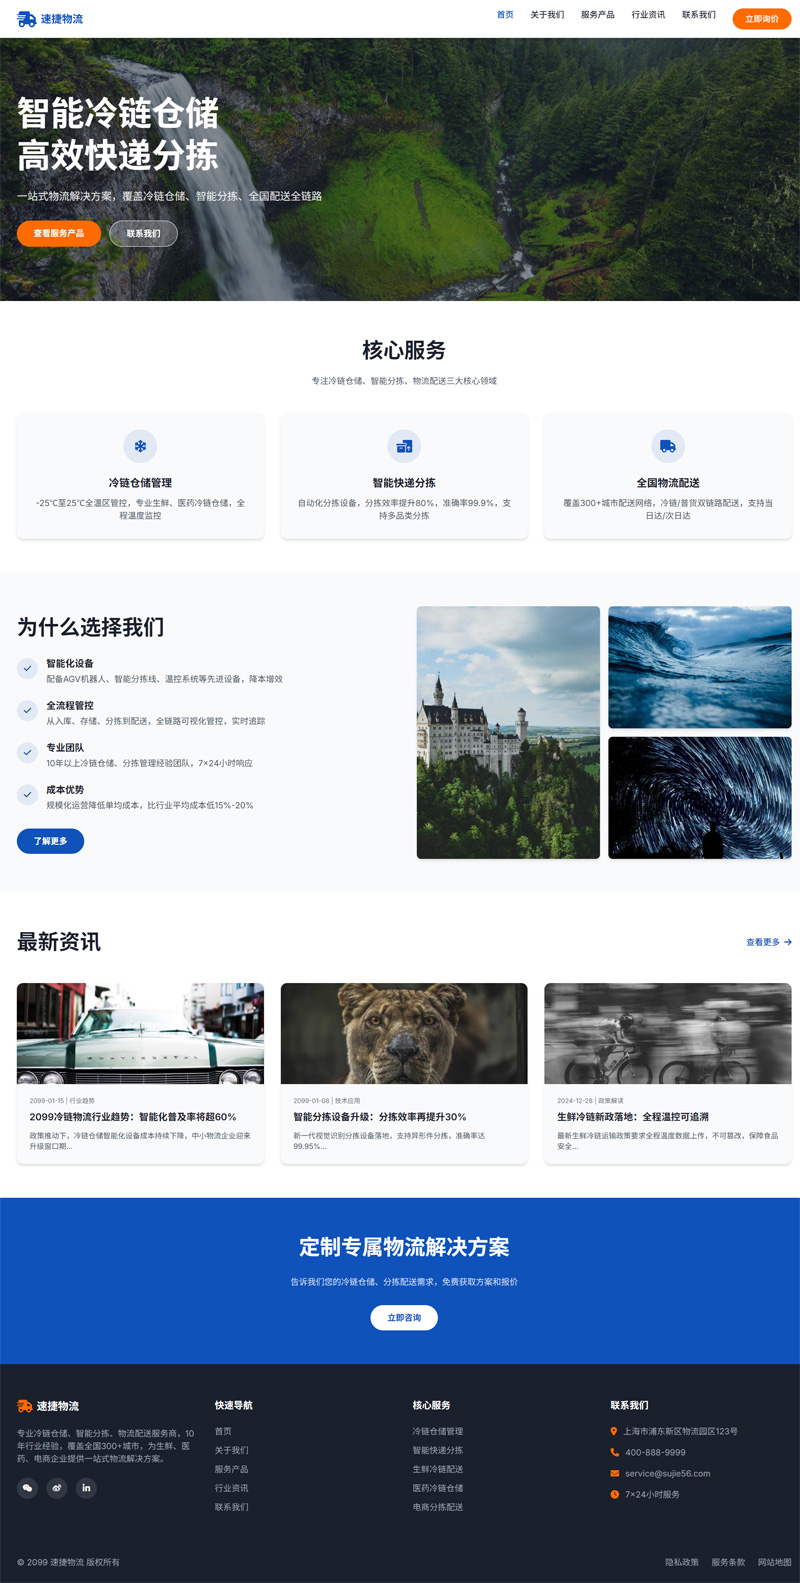Click the nationwide delivery truck icon
This screenshot has height=1583, width=800.
[668, 446]
